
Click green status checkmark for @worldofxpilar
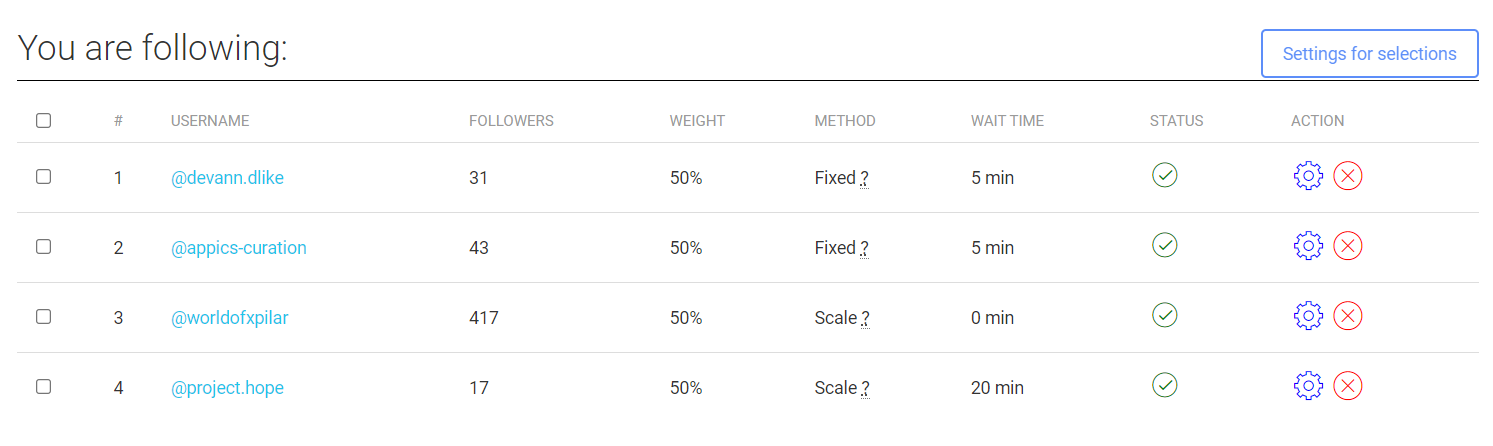point(1165,316)
